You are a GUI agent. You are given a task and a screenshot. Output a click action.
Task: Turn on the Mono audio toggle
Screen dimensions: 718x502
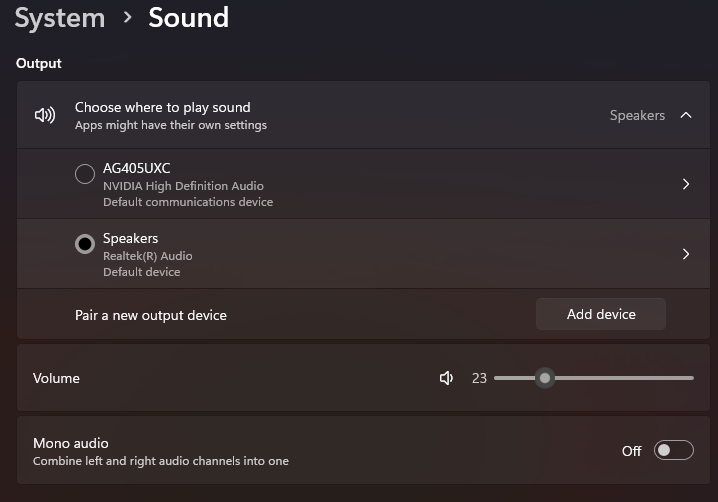673,450
